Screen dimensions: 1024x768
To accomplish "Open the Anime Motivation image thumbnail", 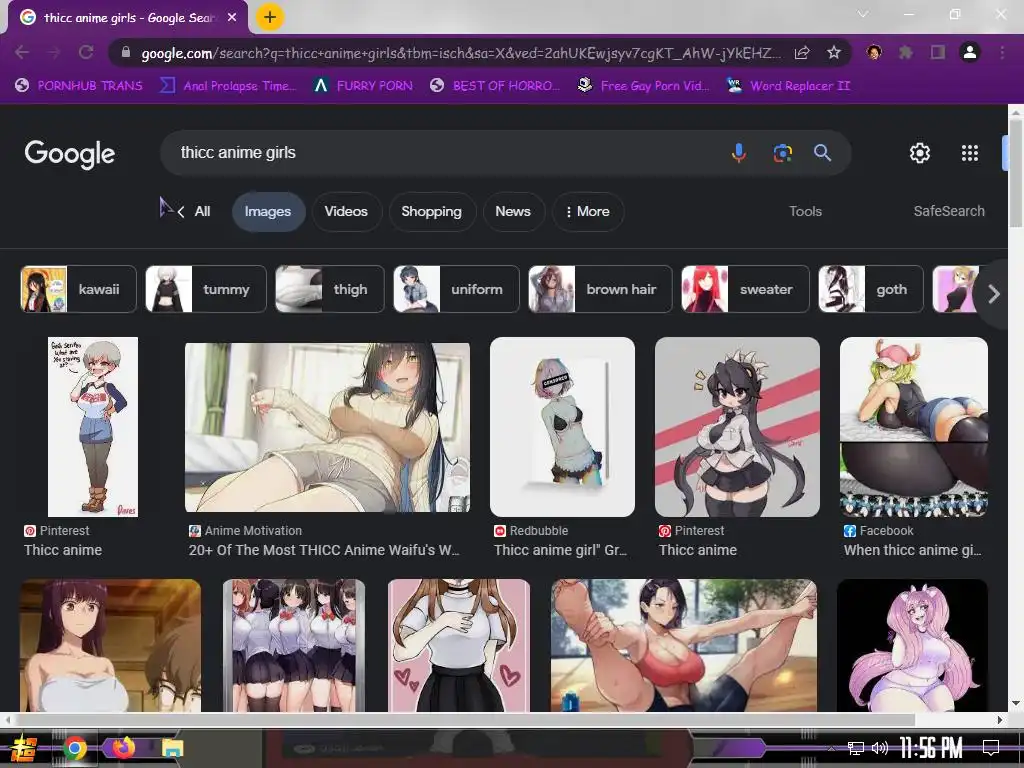I will 327,427.
